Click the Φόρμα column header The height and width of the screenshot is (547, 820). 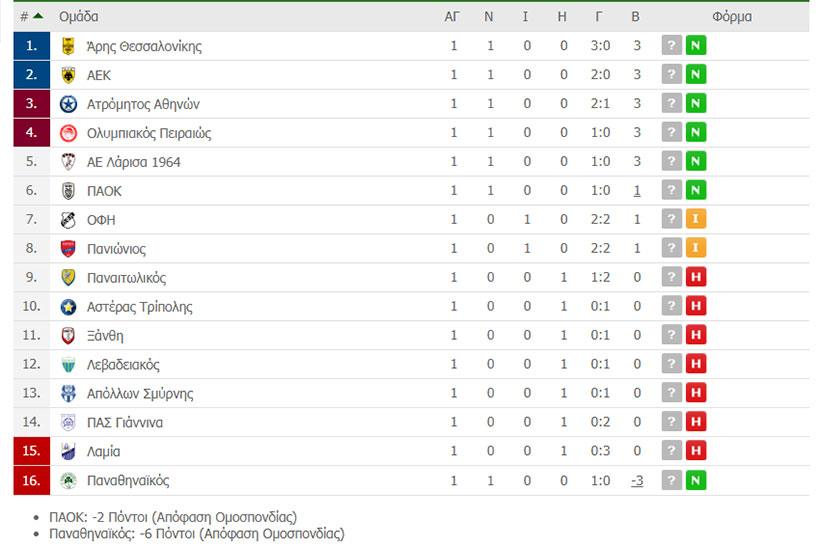732,17
